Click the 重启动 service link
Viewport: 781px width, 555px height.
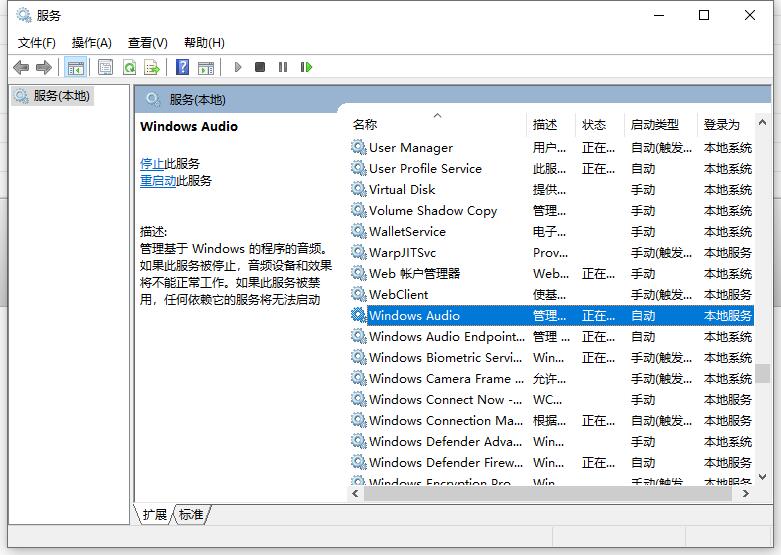[158, 181]
